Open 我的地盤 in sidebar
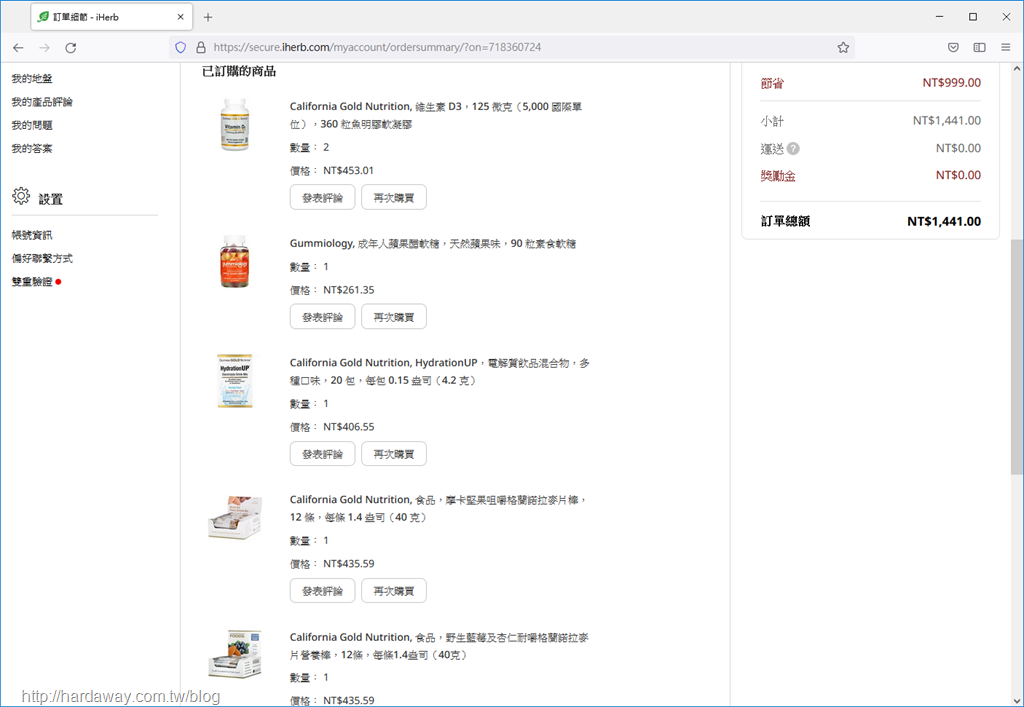 32,78
